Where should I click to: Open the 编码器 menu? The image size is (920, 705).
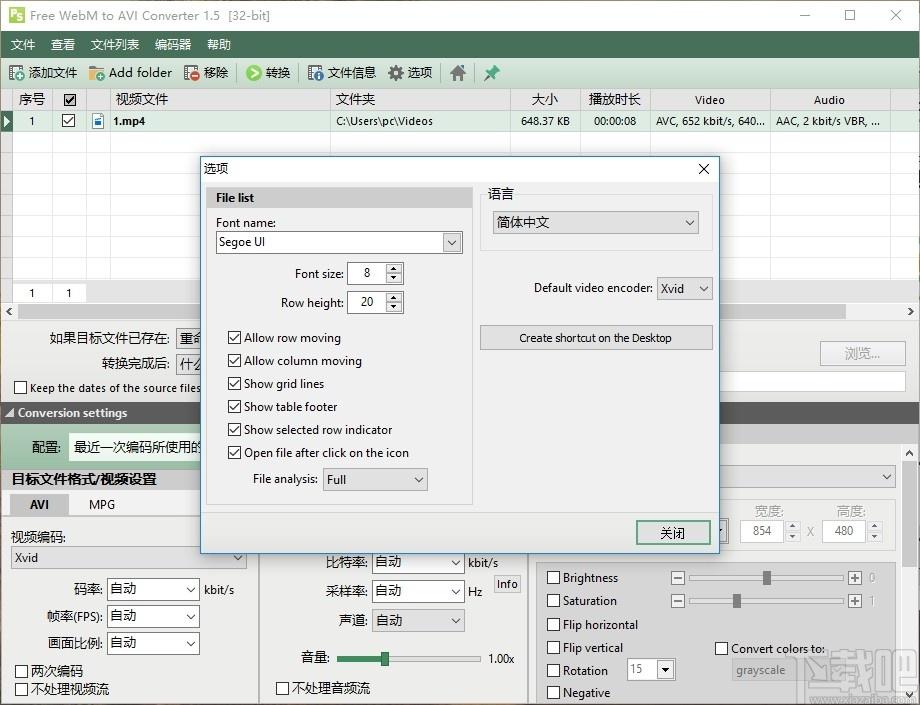tap(173, 45)
